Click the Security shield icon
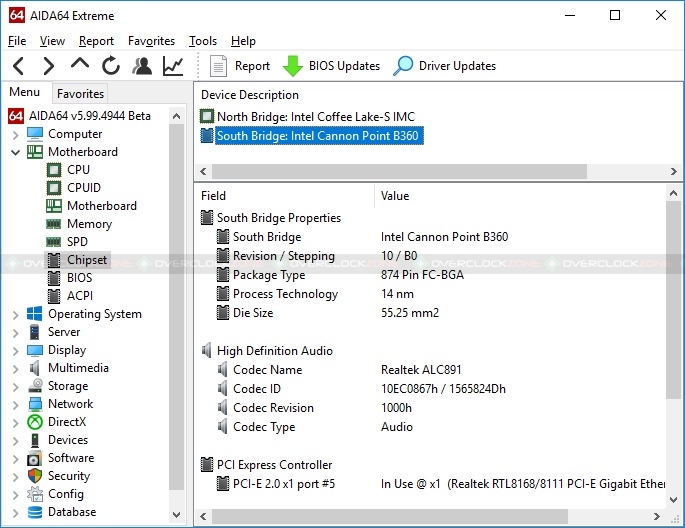Image resolution: width=685 pixels, height=528 pixels. (x=35, y=476)
